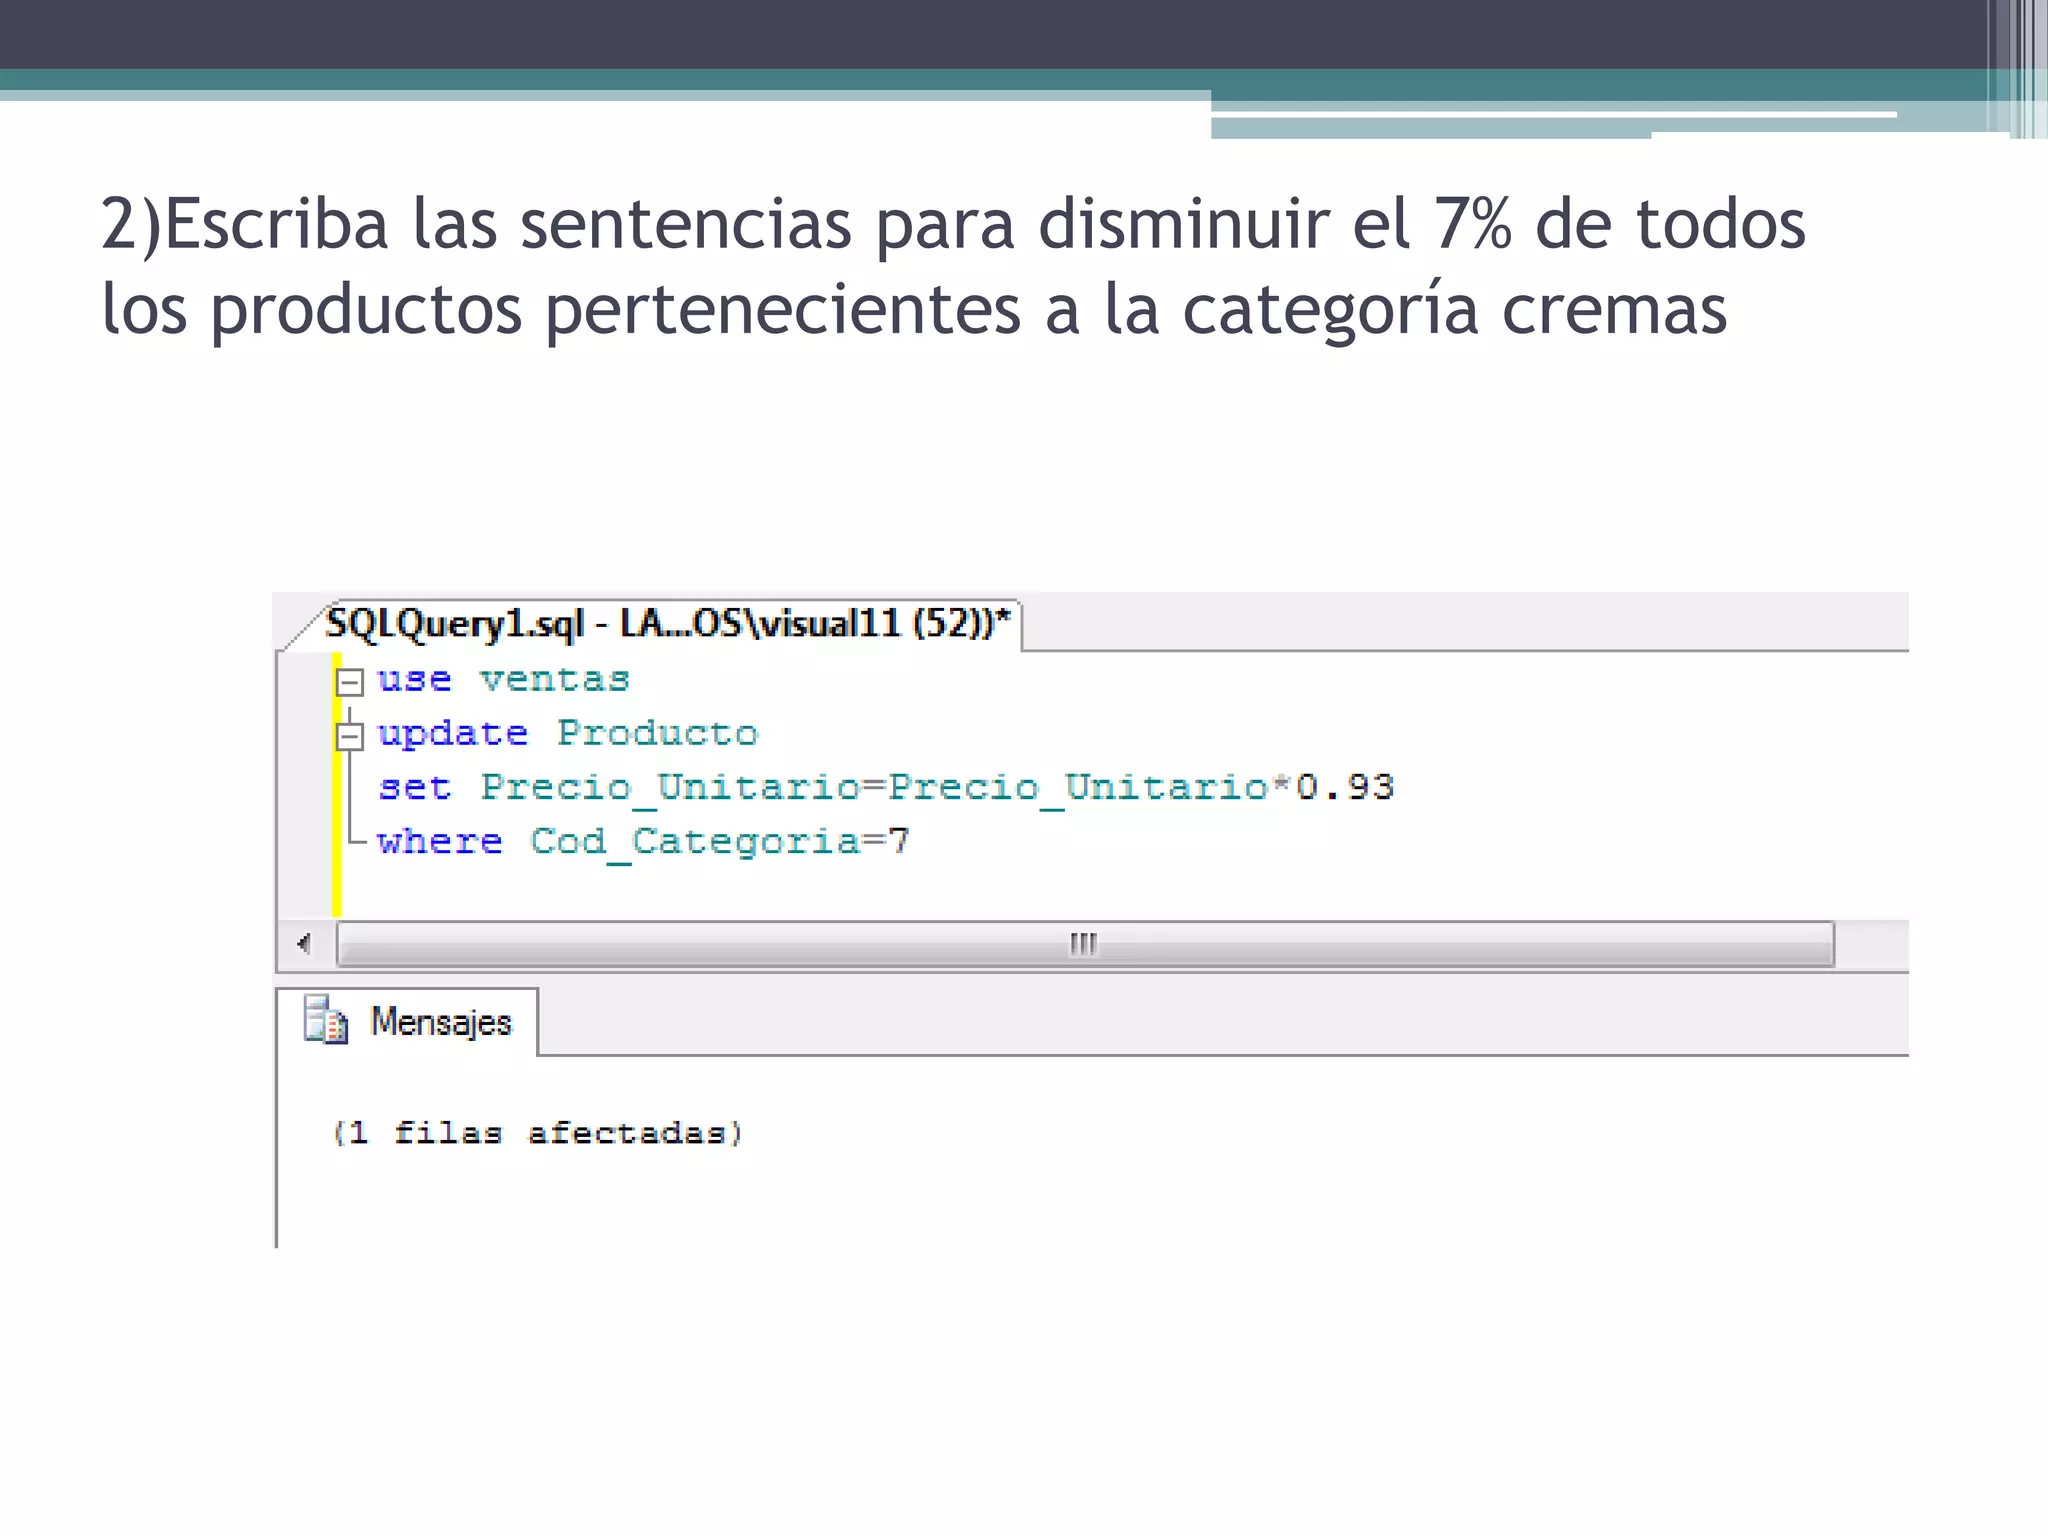Collapse the 'use ventas' code block
Image resolution: width=2048 pixels, height=1536 pixels.
tap(349, 683)
